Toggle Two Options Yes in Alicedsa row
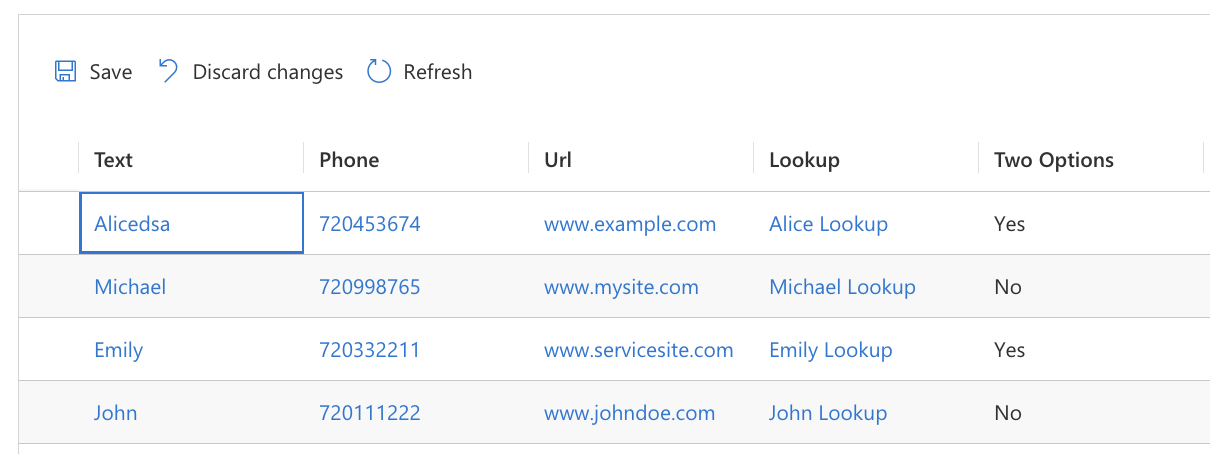Screen dimensions: 1210x454 1010,224
